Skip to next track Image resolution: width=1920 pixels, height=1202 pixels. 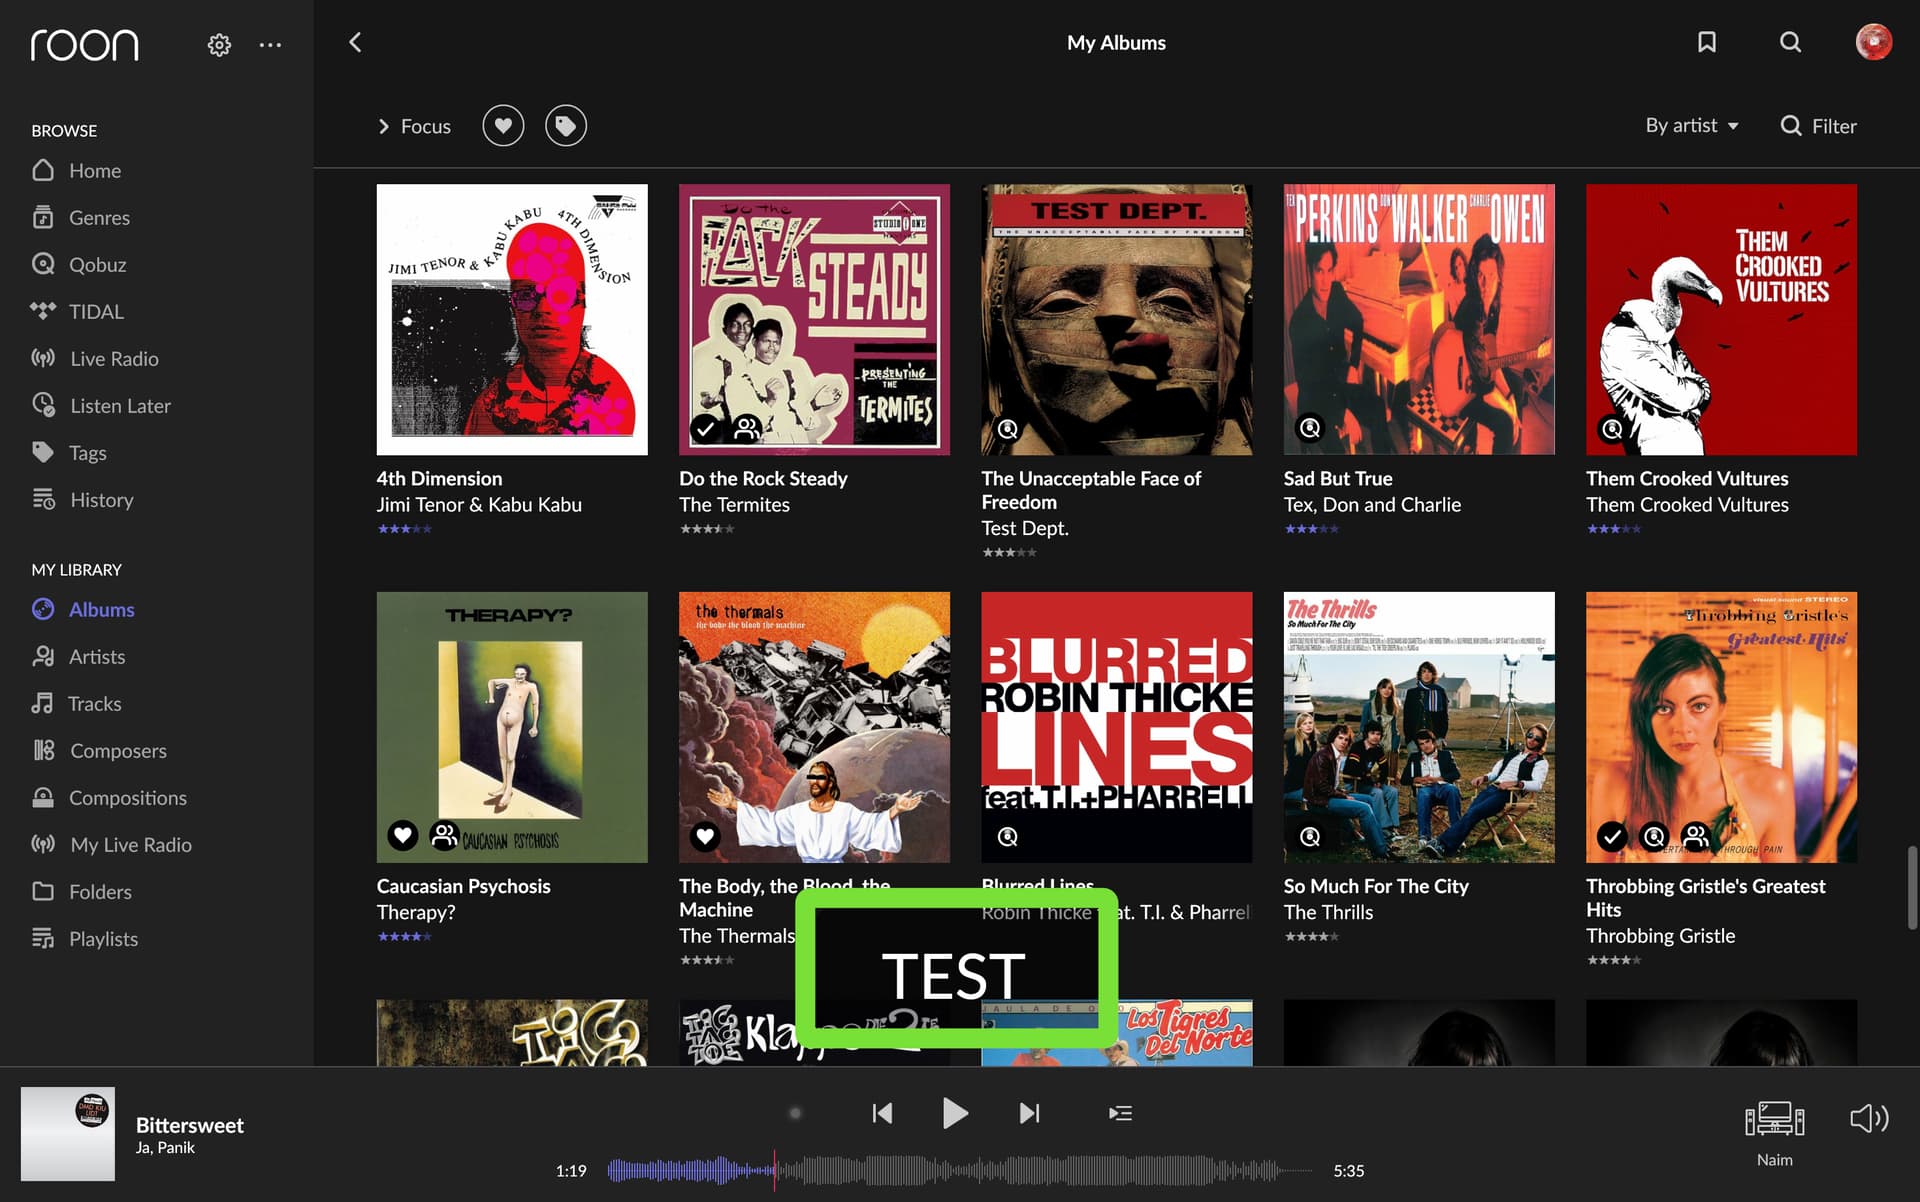coord(1029,1113)
